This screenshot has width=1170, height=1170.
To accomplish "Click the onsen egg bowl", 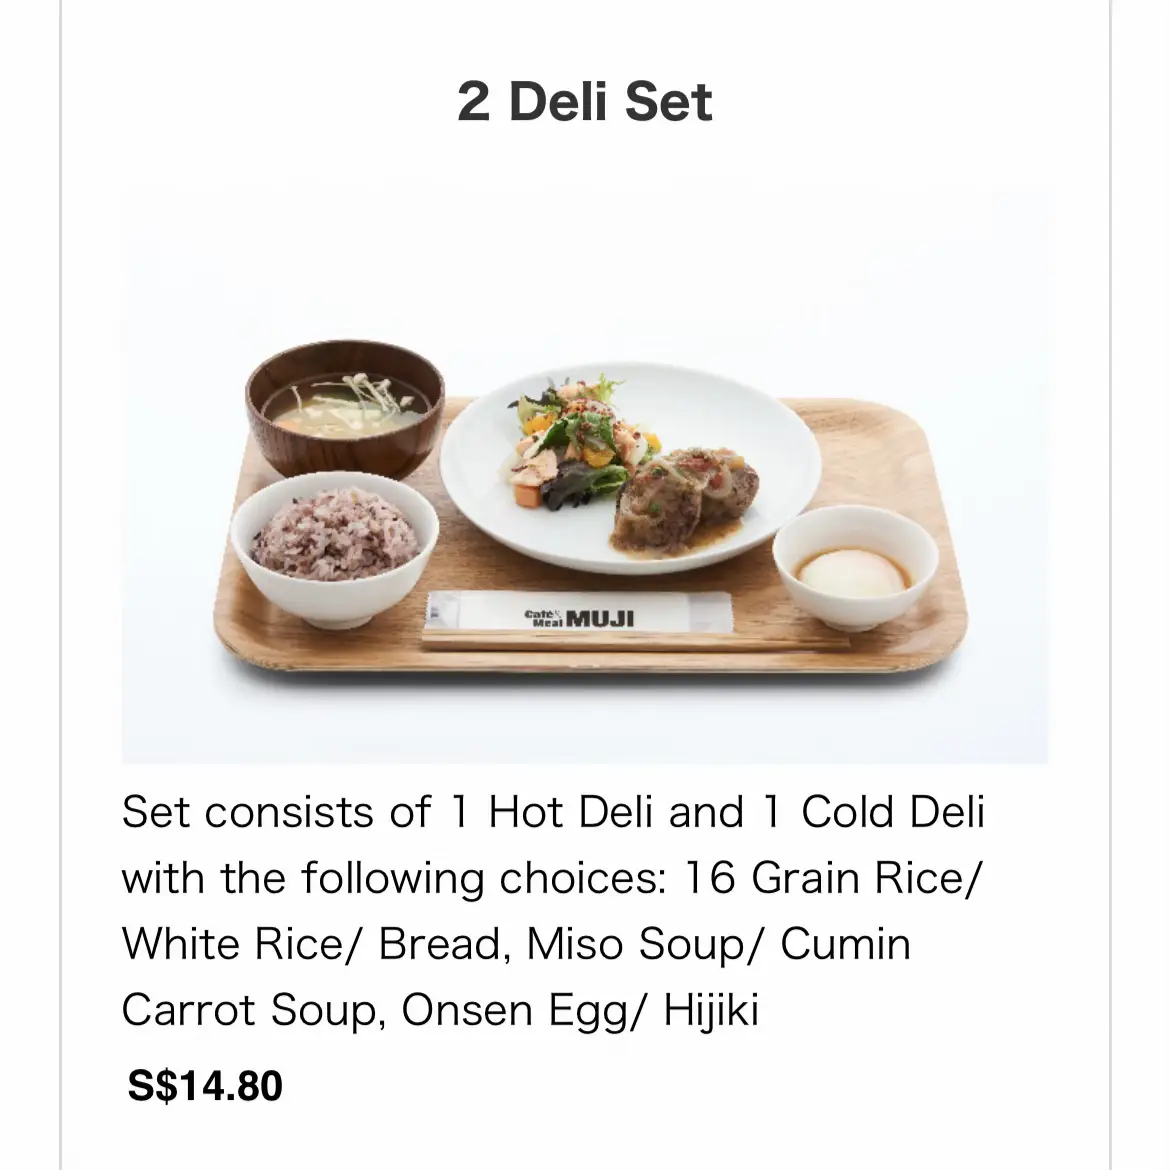I will point(855,565).
